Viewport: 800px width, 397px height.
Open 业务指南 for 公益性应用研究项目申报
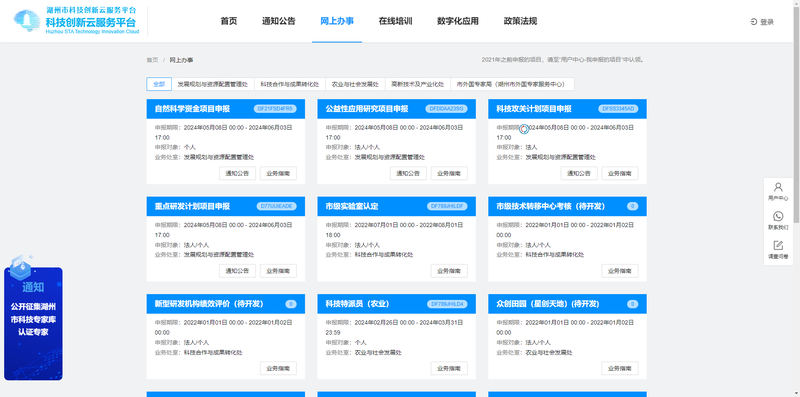tap(449, 173)
